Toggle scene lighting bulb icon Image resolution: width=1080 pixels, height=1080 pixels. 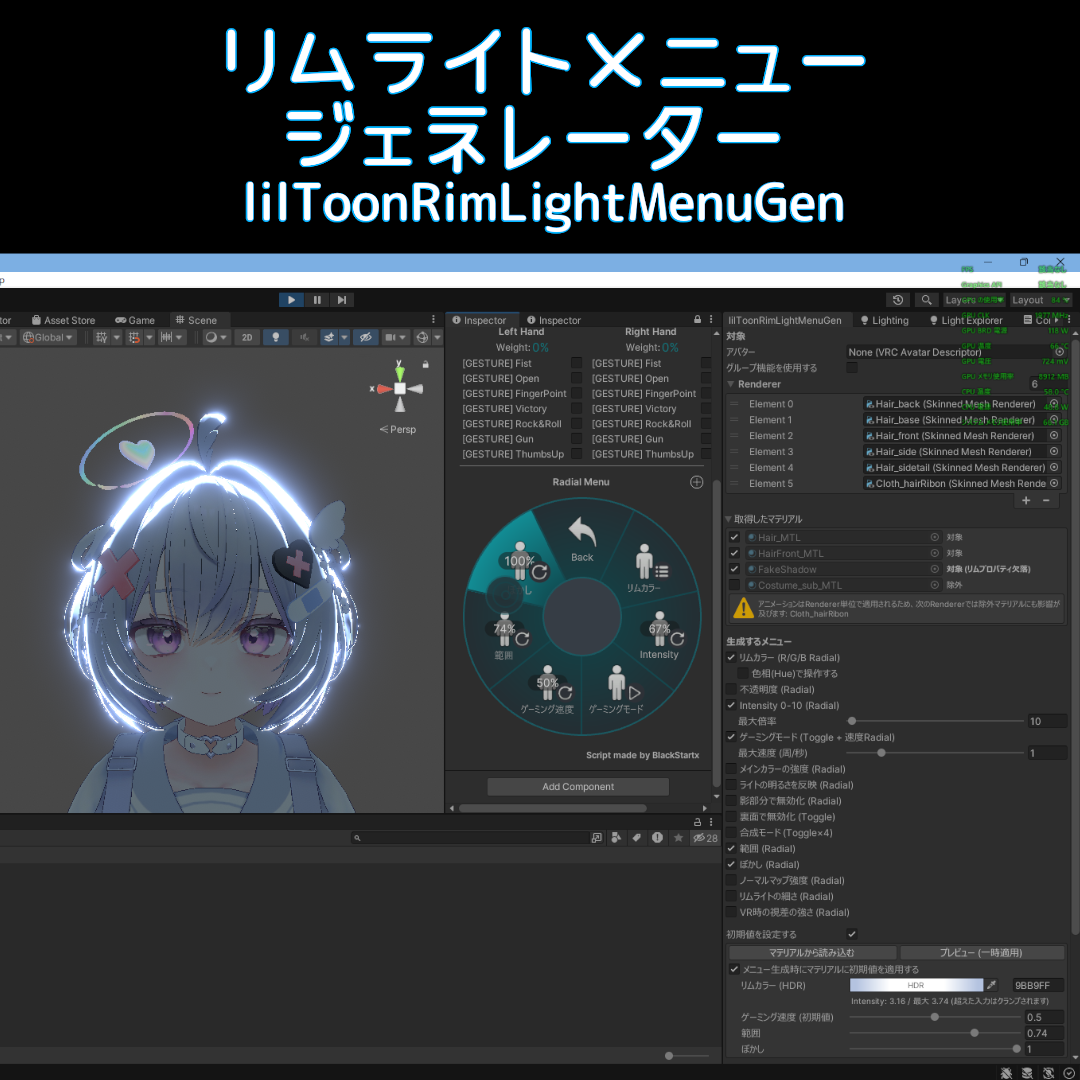pos(276,338)
